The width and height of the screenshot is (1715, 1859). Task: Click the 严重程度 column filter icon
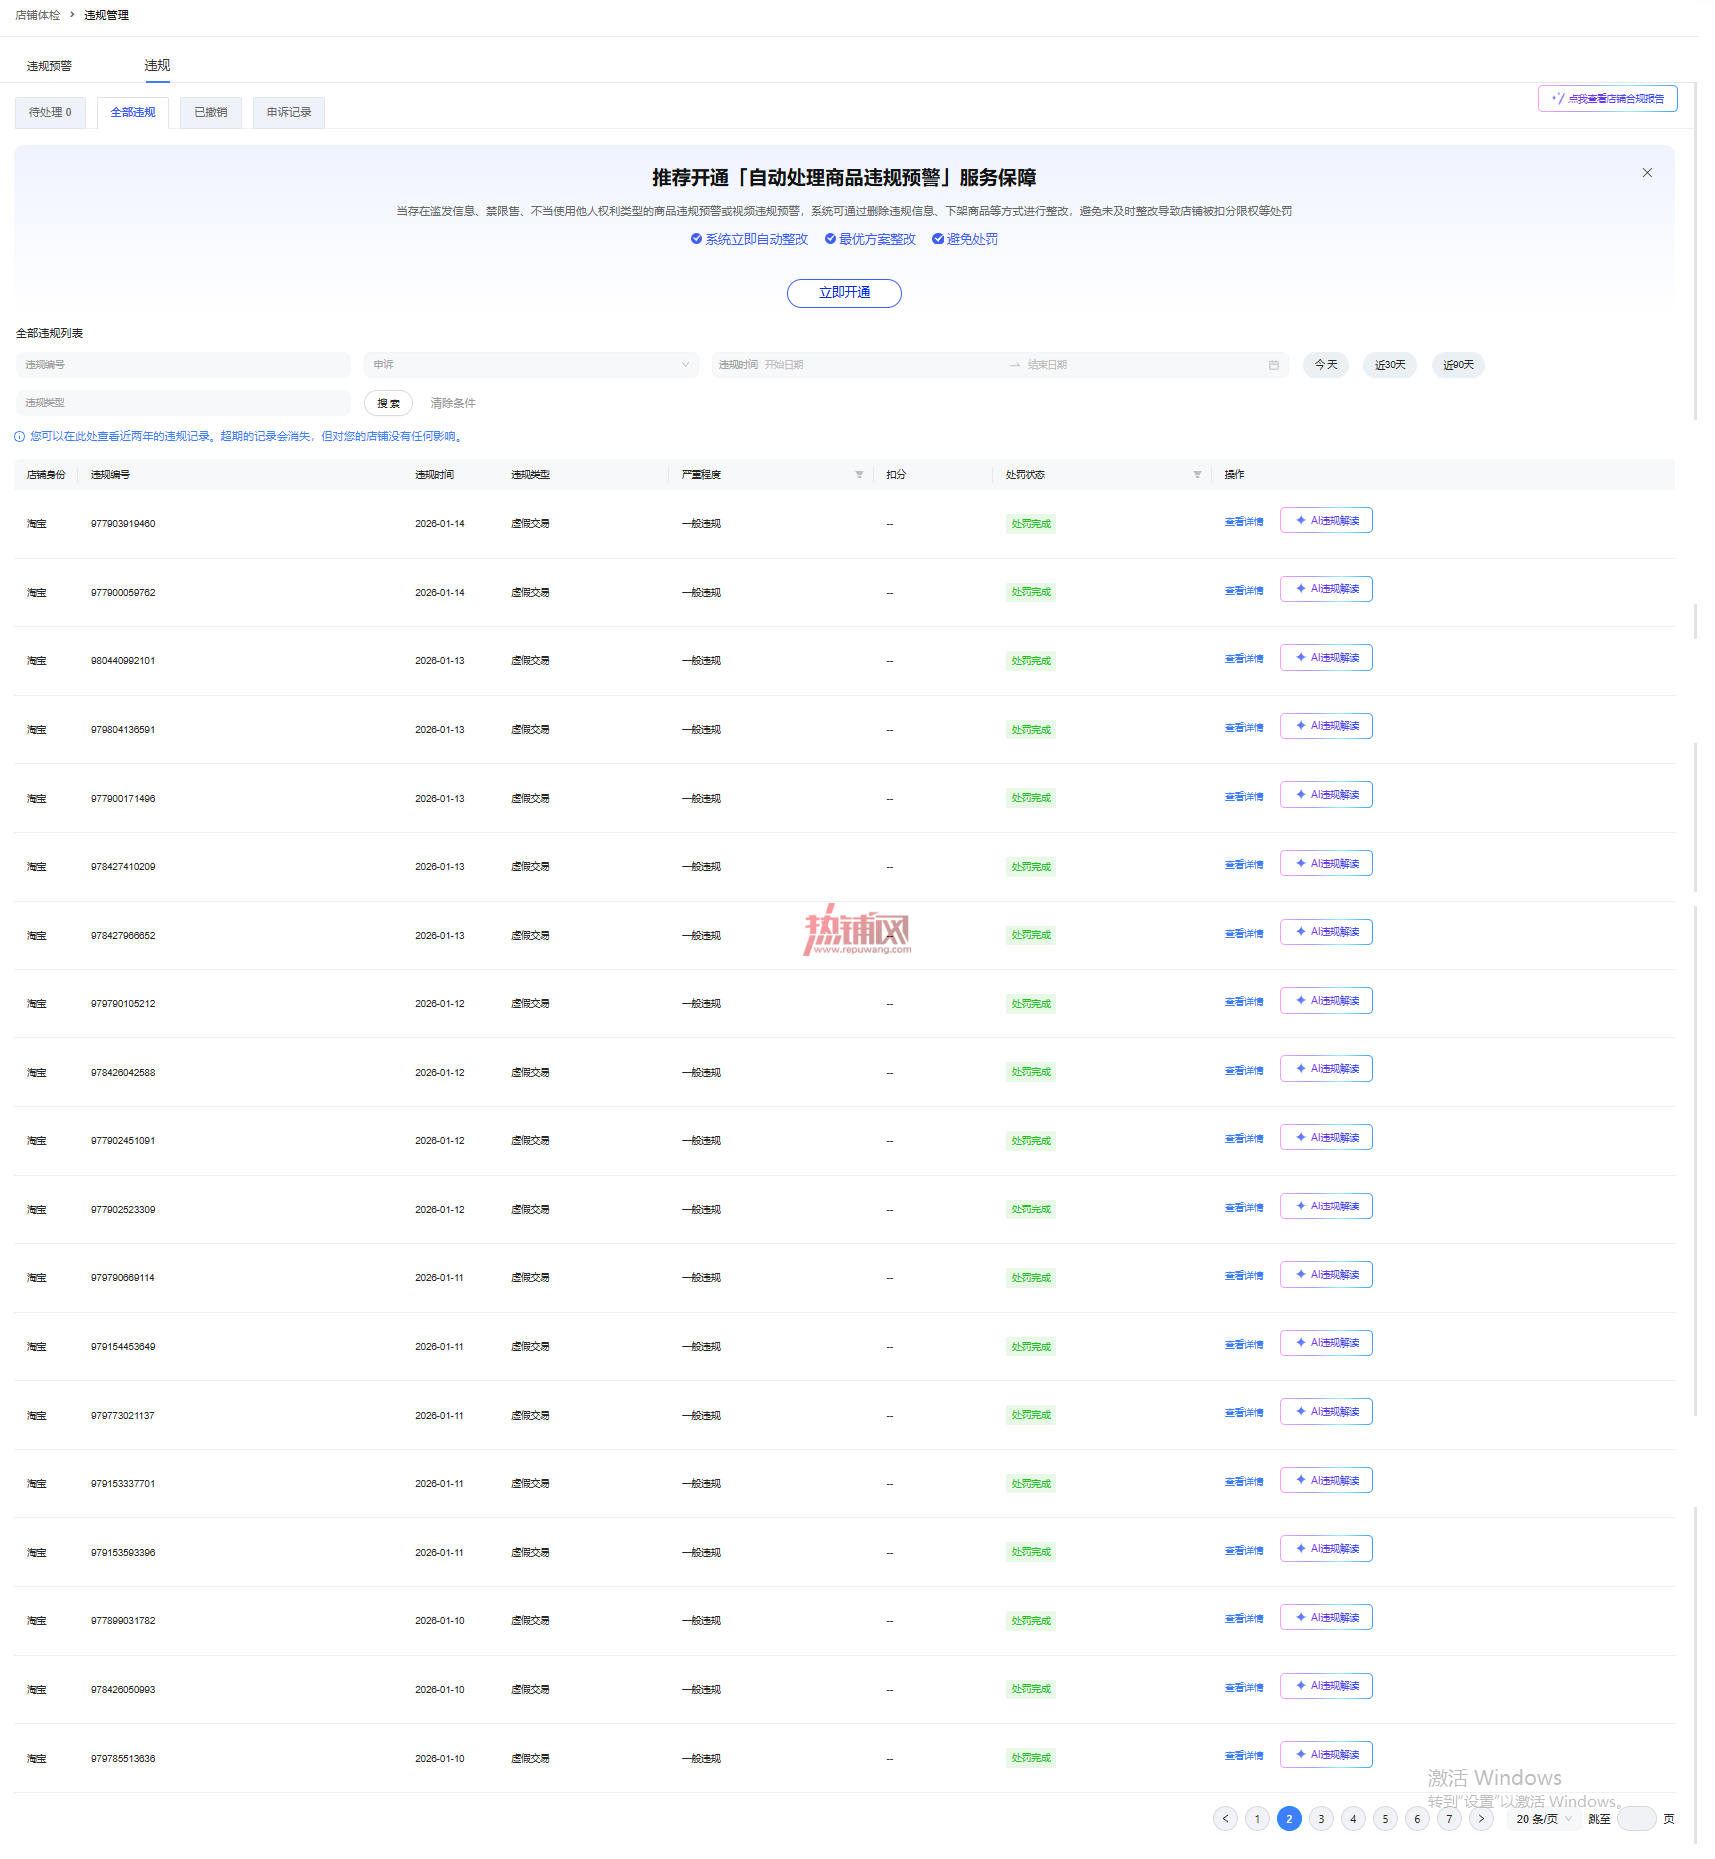point(859,474)
